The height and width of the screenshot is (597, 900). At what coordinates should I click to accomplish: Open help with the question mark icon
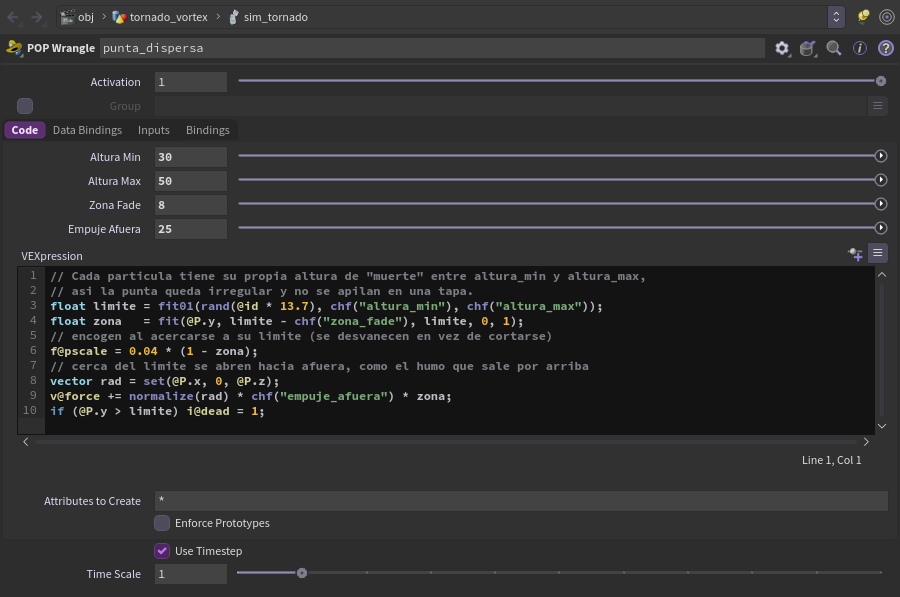(886, 48)
